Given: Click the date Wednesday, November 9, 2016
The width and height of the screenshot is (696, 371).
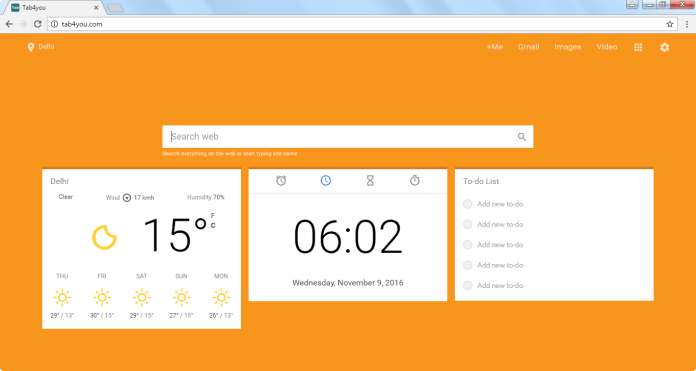Looking at the screenshot, I should coord(348,283).
